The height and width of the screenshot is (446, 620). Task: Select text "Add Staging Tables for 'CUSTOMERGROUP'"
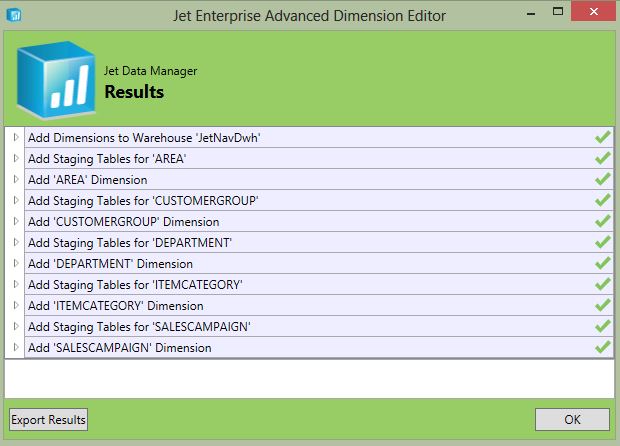click(143, 201)
